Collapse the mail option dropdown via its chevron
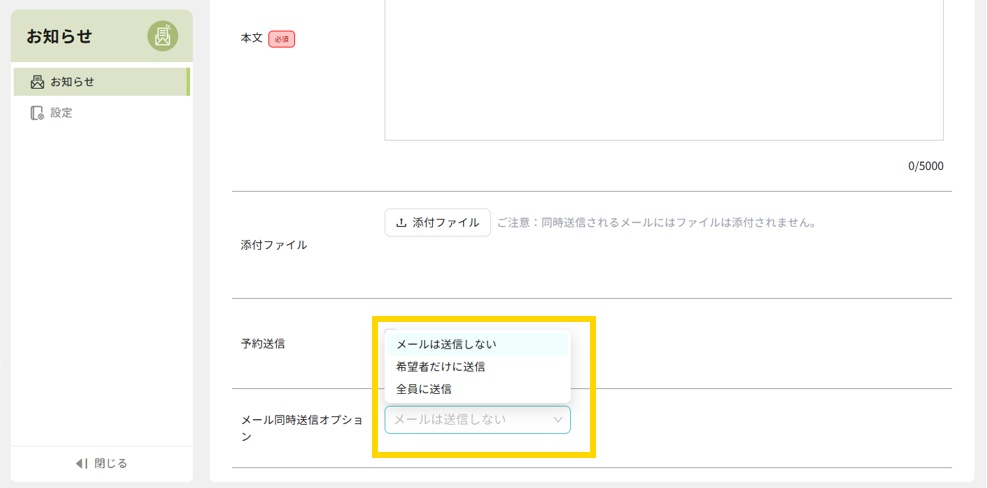The image size is (987, 488). [558, 420]
